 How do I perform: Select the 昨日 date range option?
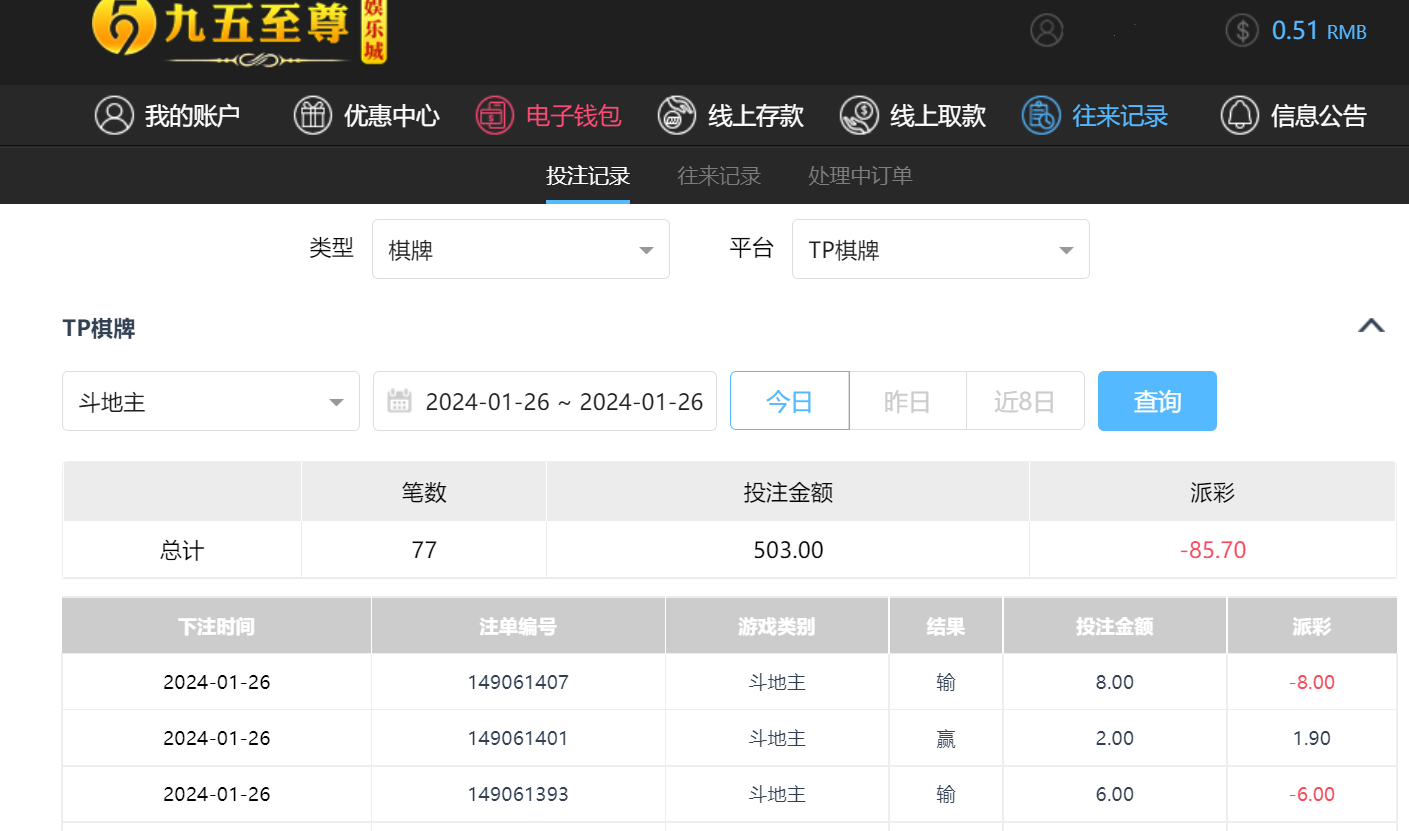coord(907,401)
